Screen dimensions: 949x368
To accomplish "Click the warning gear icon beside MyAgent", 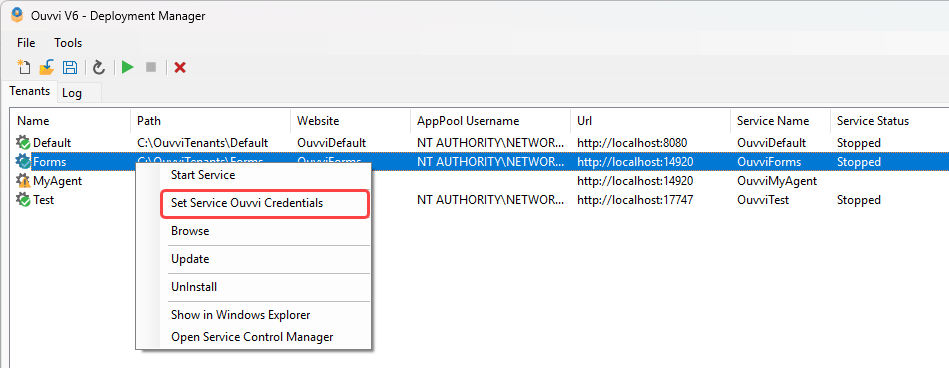I will [x=23, y=180].
